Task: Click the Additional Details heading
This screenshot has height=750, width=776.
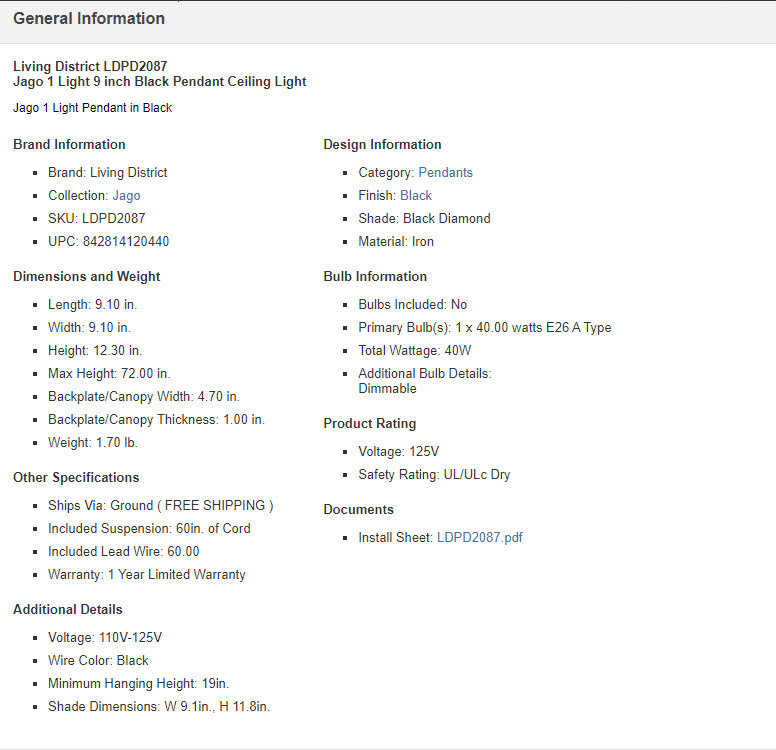Action: click(68, 610)
